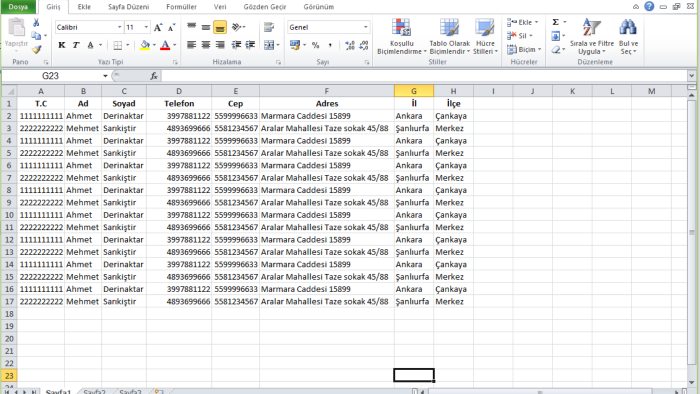Apply red font color A
Screen dimensions: 700x394
point(165,45)
